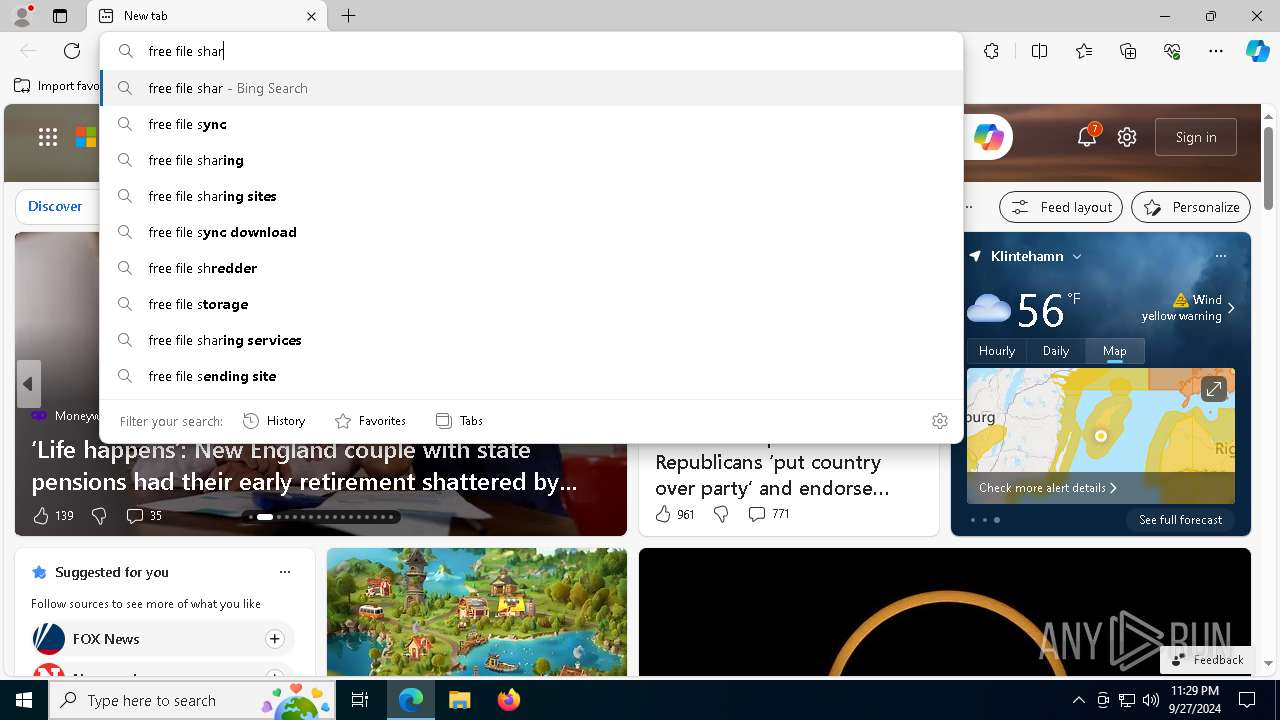Follow FOX News source with plus
1280x720 pixels.
point(274,638)
